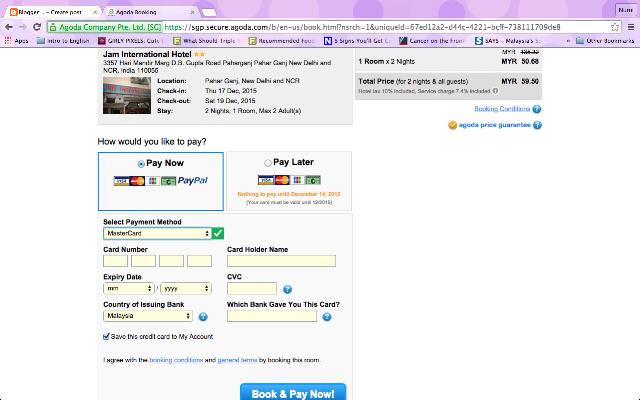Click the Book & Pay Now button
Image resolution: width=640 pixels, height=400 pixels.
293,393
